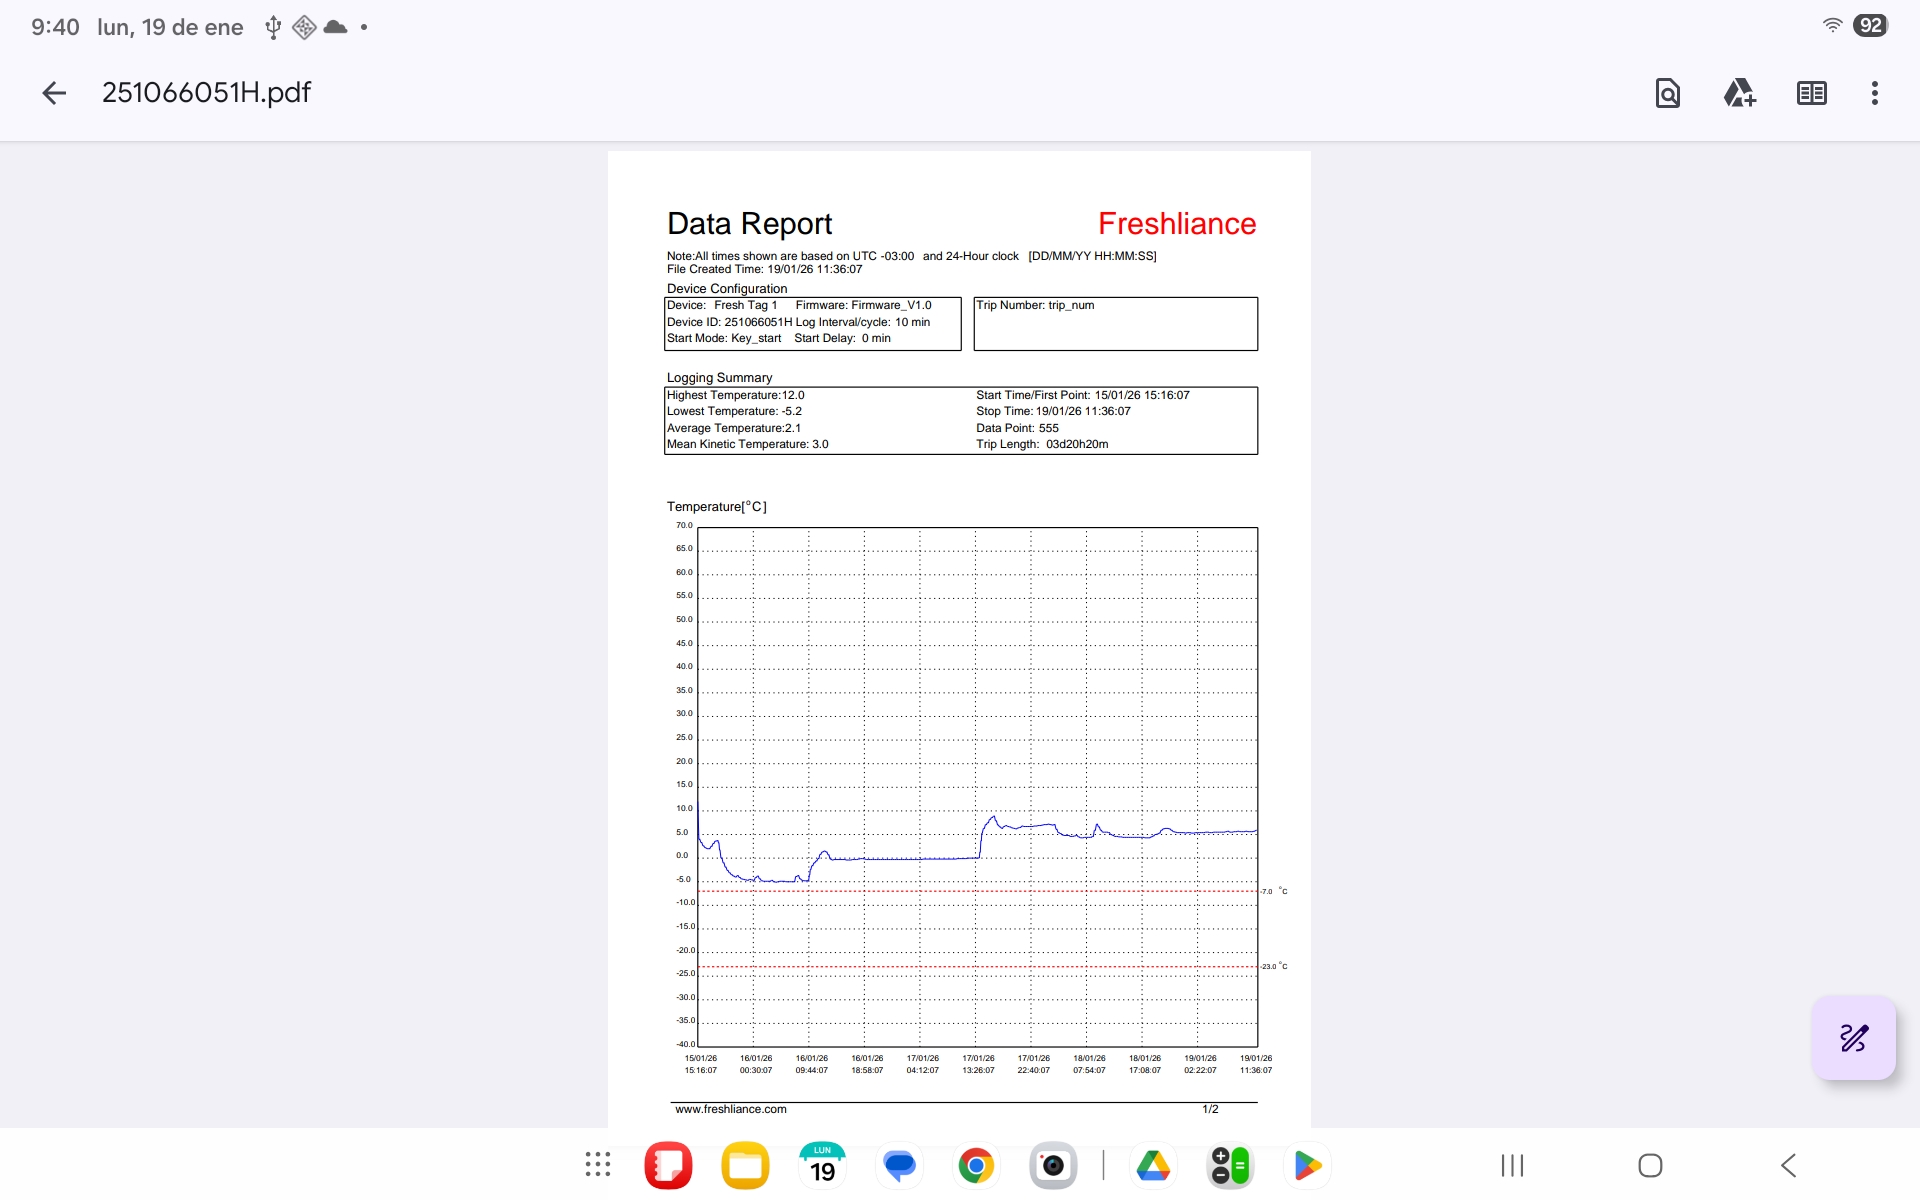Tap the back arrow button
1920x1200 pixels.
pyautogui.click(x=54, y=93)
